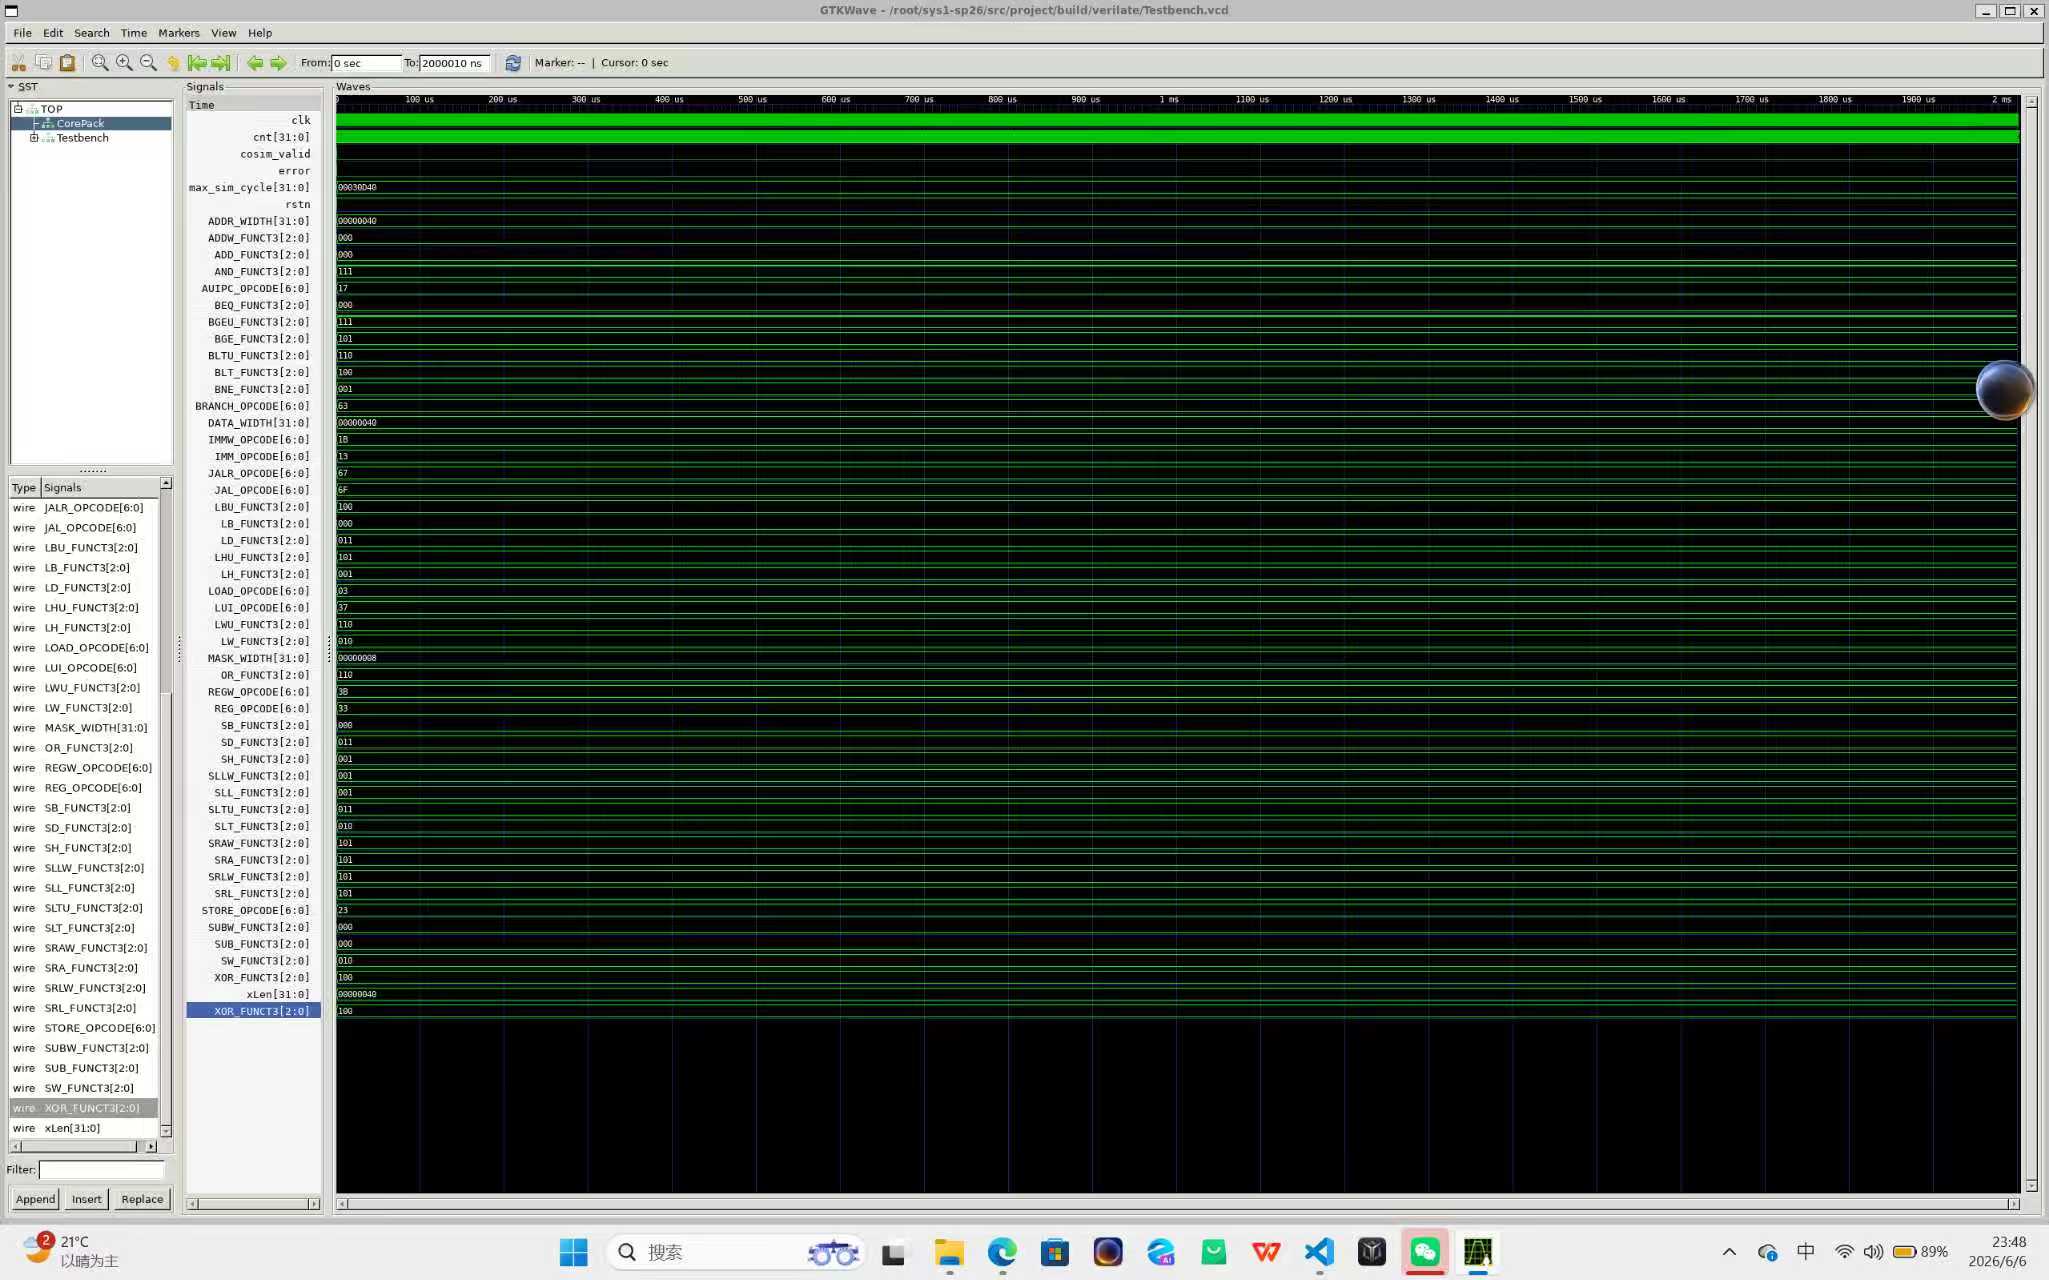Expand the Testbench hierarchy node
The width and height of the screenshot is (2049, 1280).
[x=34, y=138]
